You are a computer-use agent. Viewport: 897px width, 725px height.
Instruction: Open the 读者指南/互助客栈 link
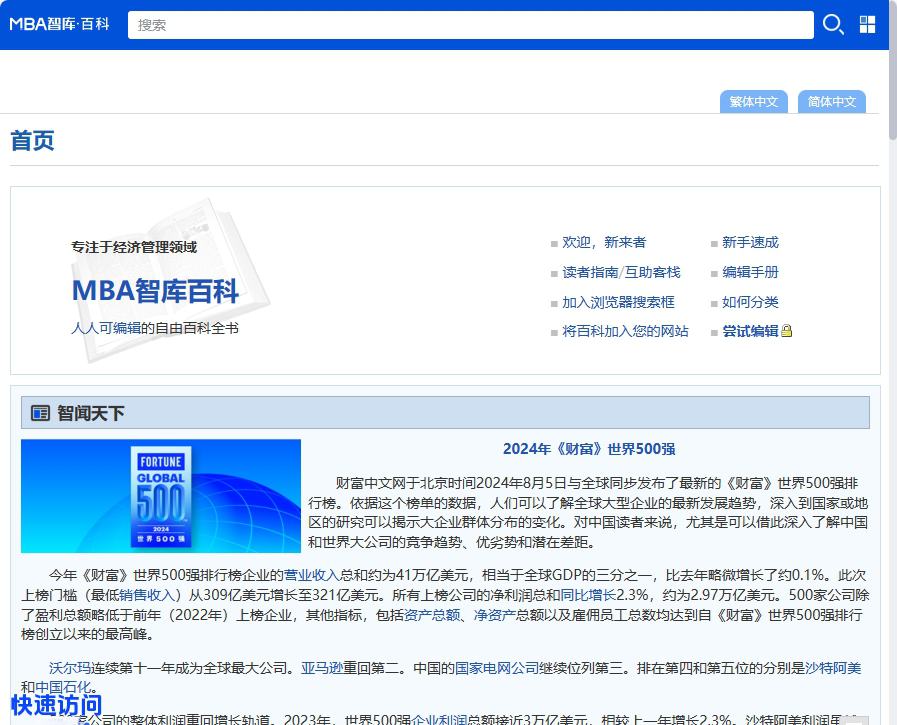pos(620,271)
